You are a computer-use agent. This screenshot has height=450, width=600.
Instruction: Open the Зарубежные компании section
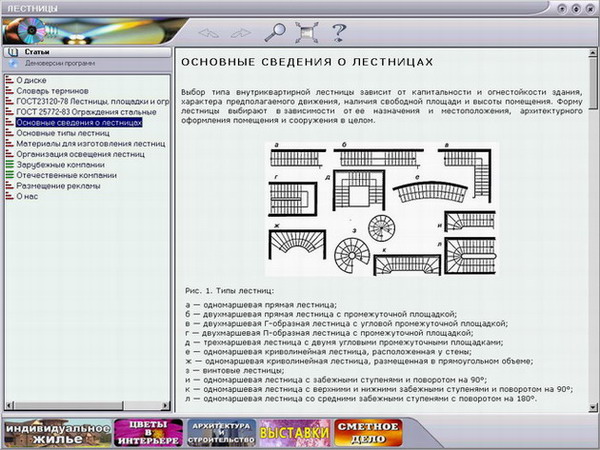[60, 165]
